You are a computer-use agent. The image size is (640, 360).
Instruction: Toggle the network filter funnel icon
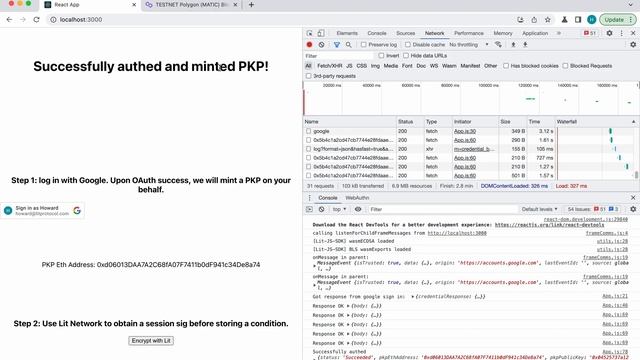click(x=336, y=44)
